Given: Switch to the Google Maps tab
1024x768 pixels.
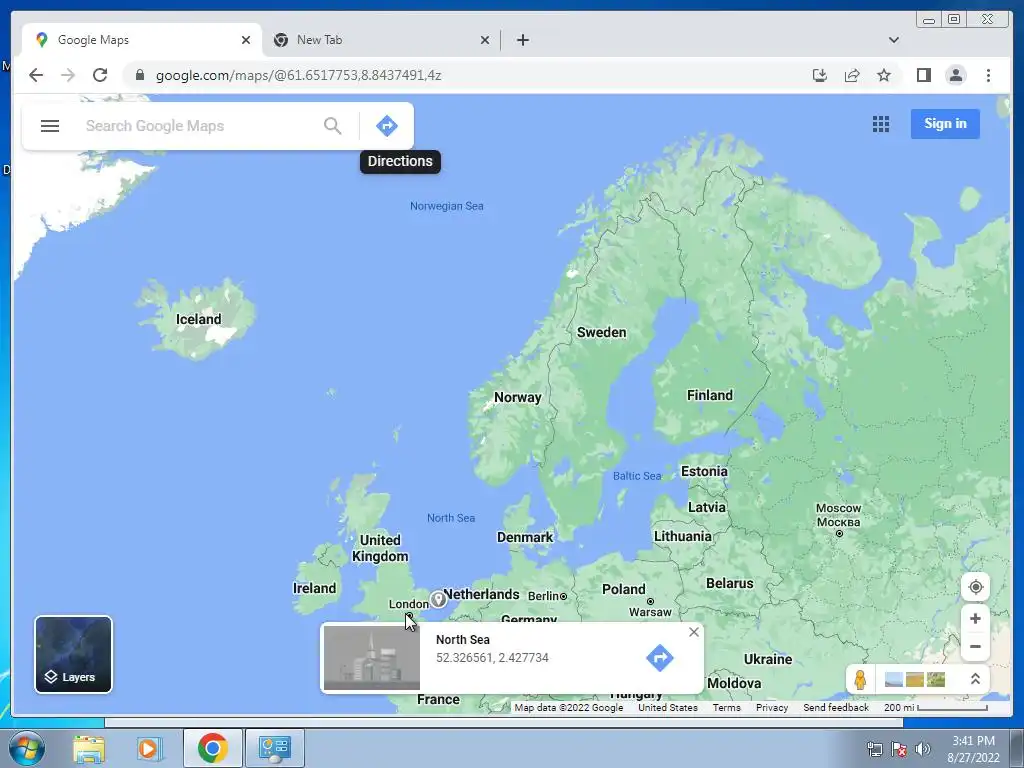Looking at the screenshot, I should coord(140,40).
